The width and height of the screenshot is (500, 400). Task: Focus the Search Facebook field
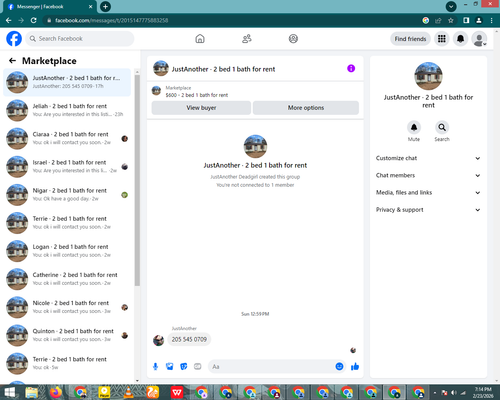click(x=80, y=39)
